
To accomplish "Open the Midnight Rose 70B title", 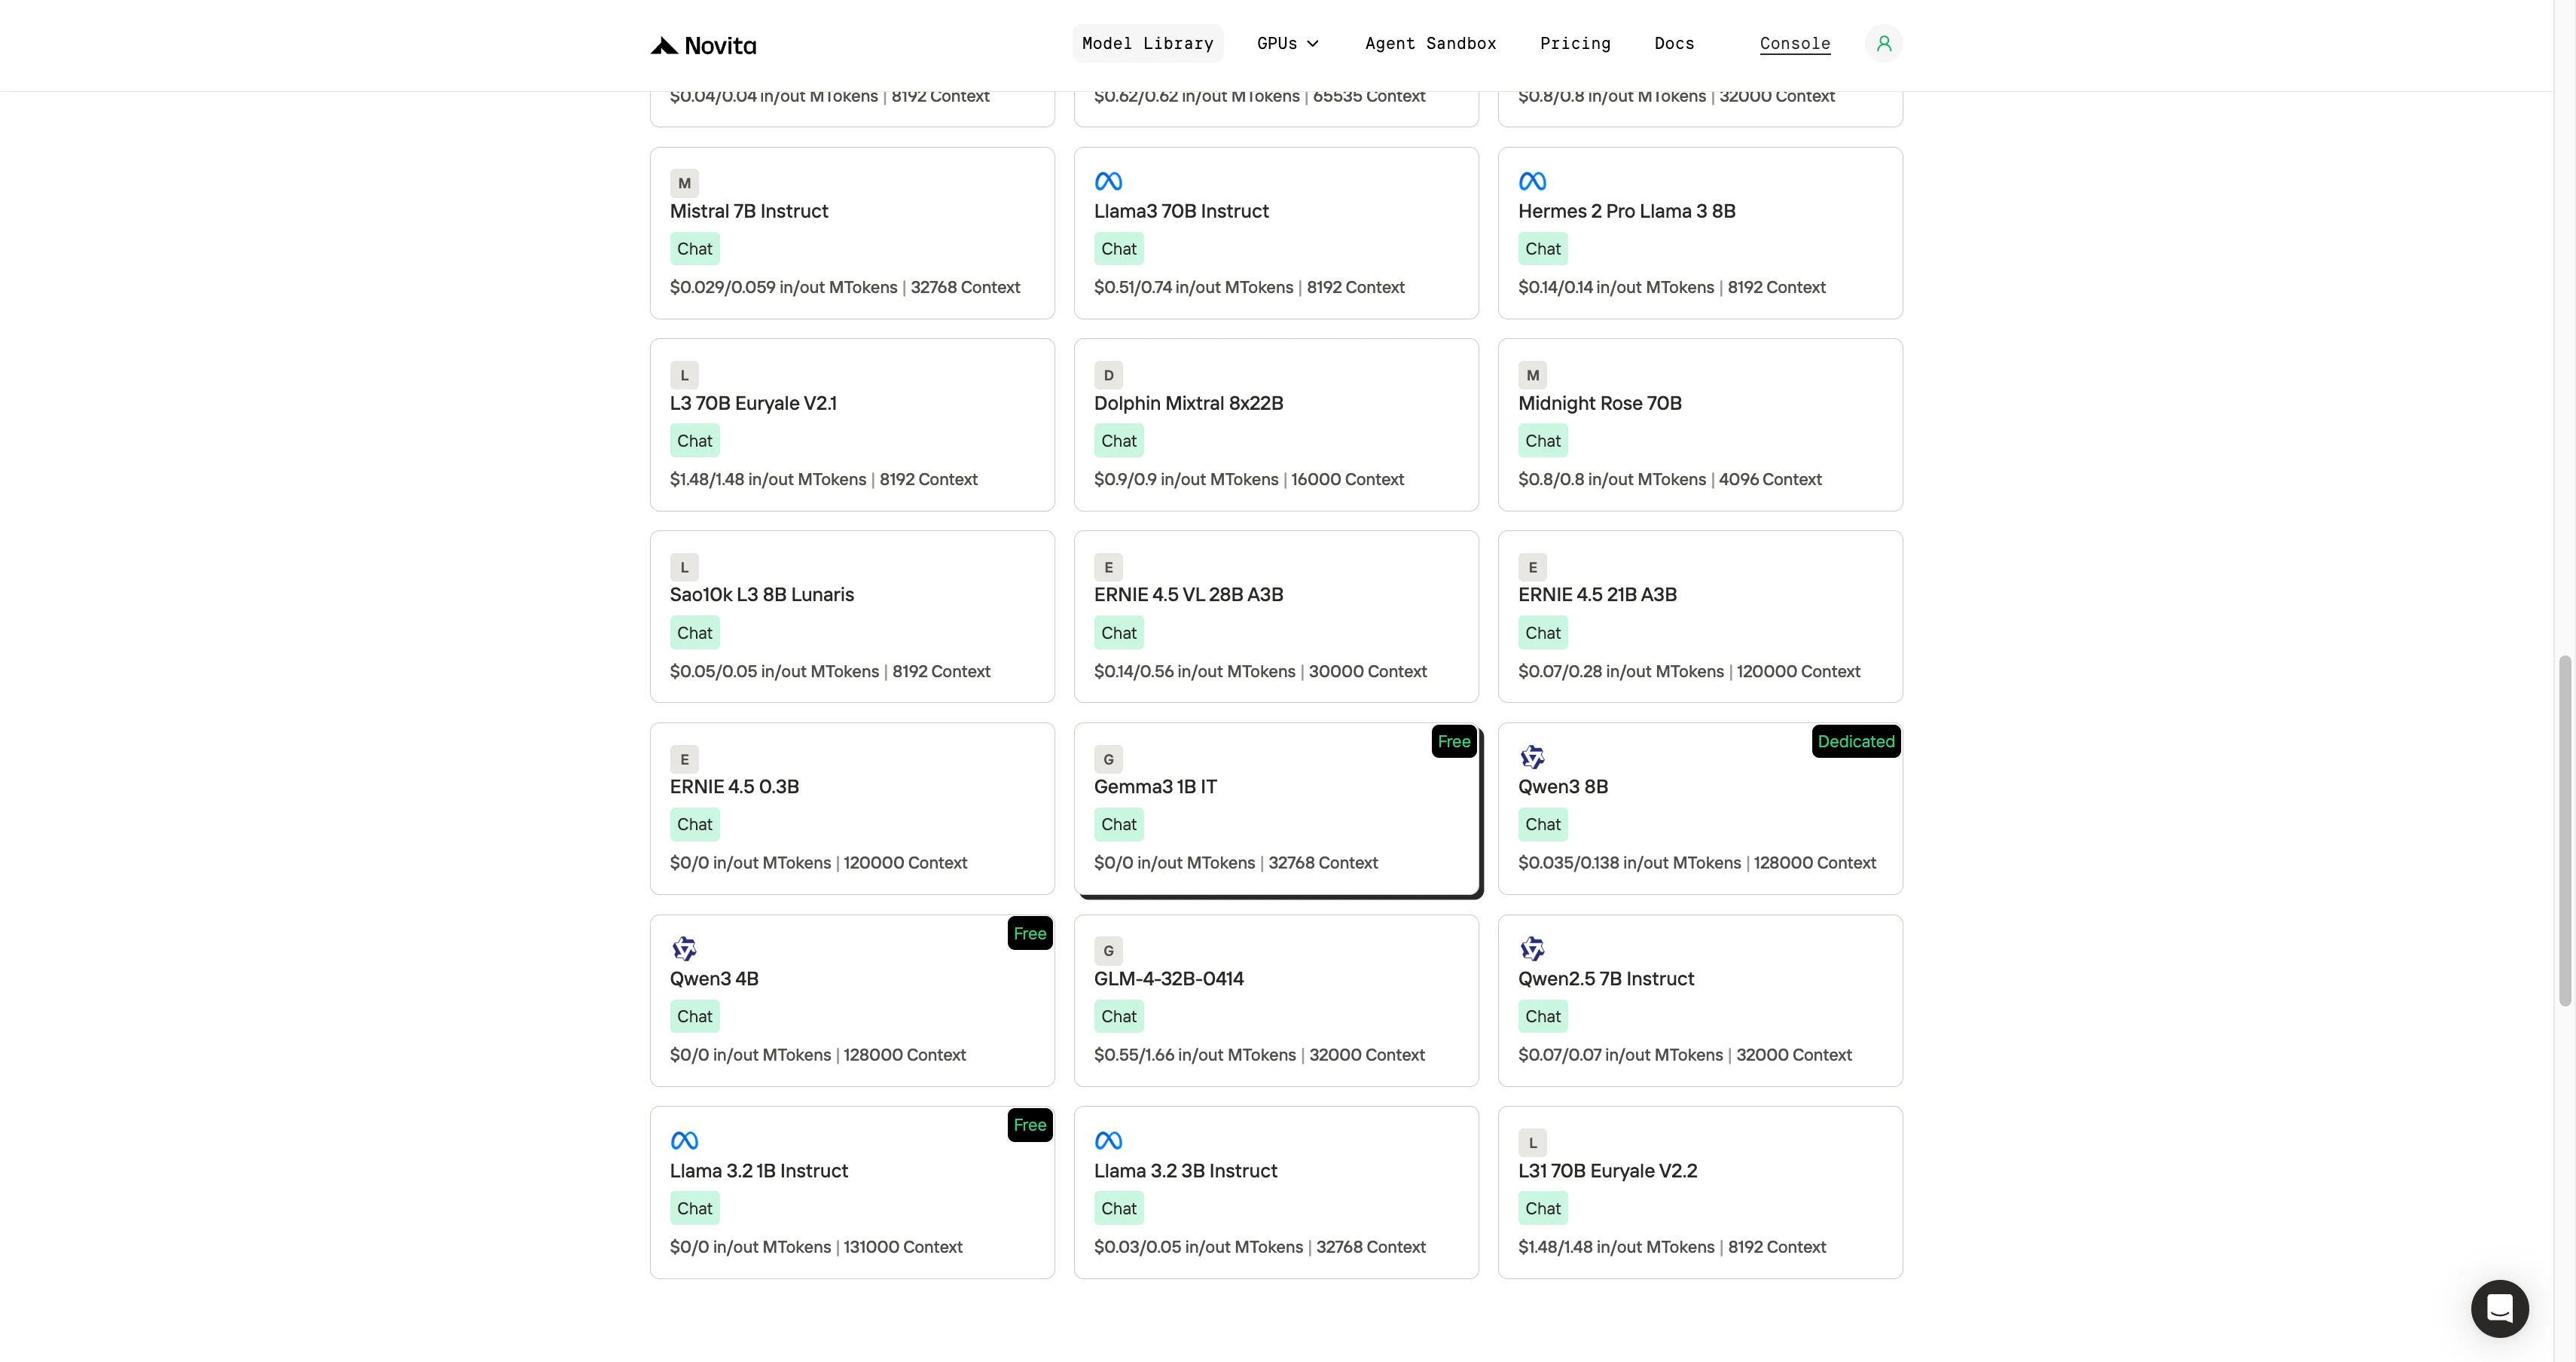I will [1599, 403].
